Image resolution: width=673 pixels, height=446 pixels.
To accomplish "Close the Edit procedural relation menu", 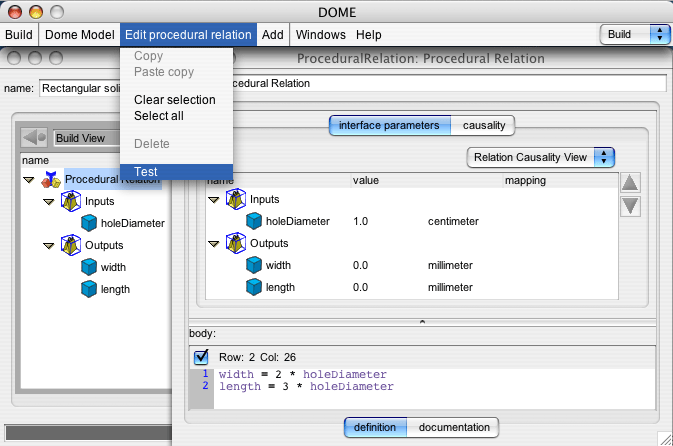I will (188, 34).
